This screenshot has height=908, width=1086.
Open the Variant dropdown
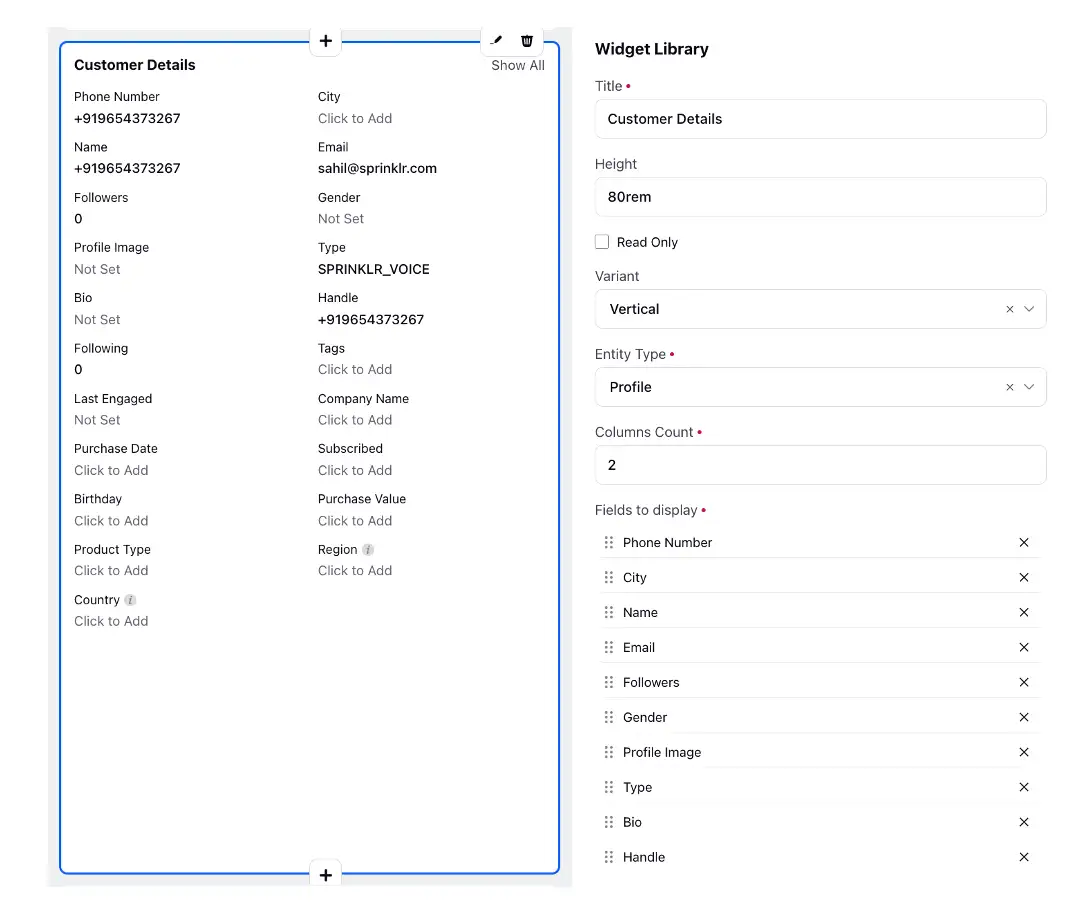pyautogui.click(x=1030, y=309)
